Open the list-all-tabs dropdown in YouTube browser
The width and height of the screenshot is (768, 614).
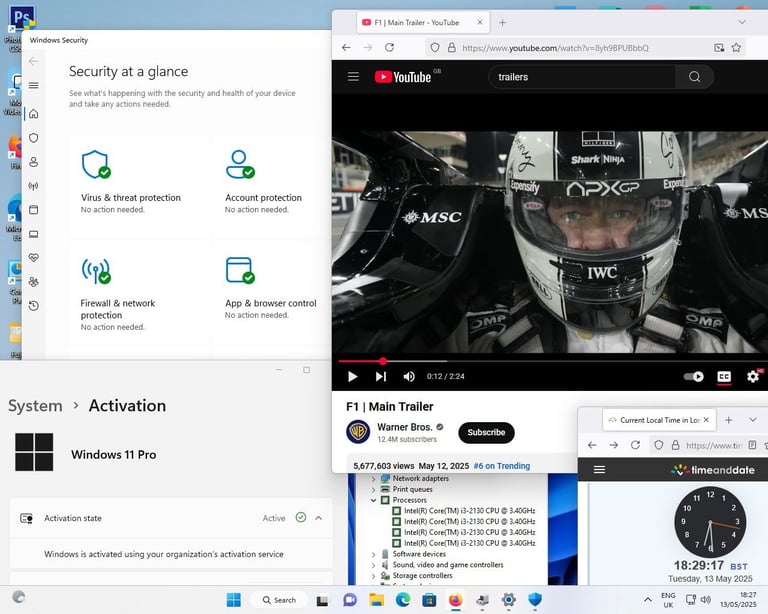coord(742,23)
